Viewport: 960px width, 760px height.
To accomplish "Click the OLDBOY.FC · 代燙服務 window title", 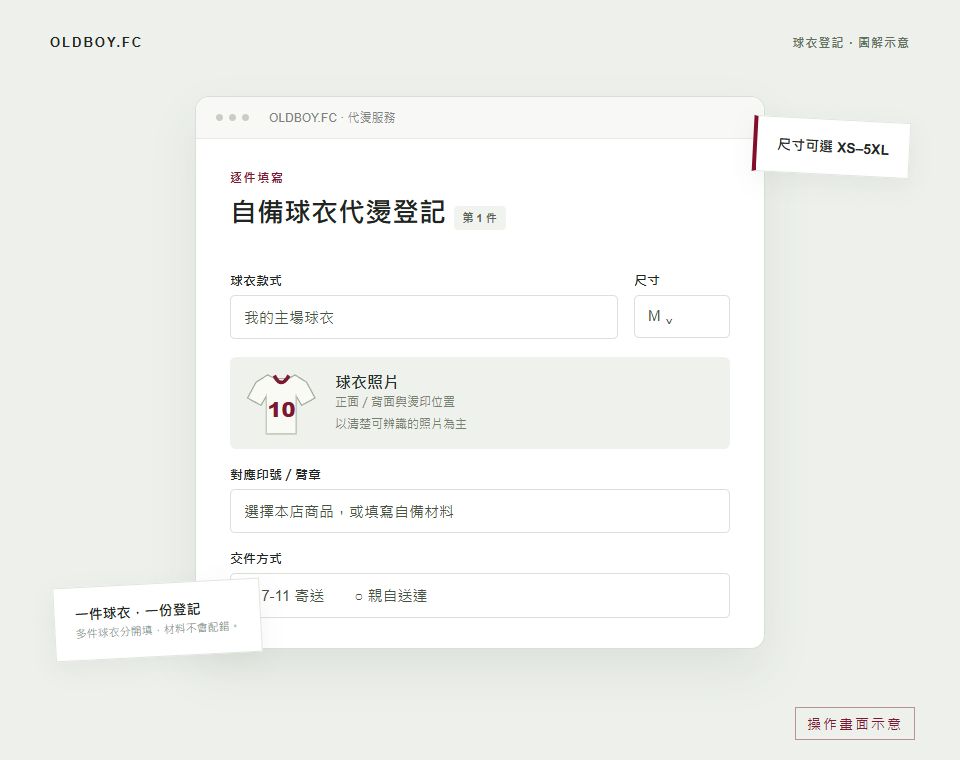I will [332, 118].
